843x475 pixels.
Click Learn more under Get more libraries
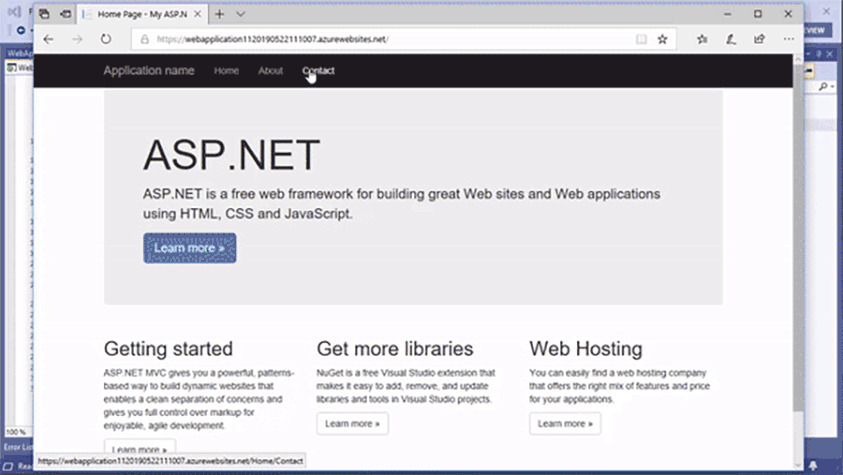click(352, 424)
